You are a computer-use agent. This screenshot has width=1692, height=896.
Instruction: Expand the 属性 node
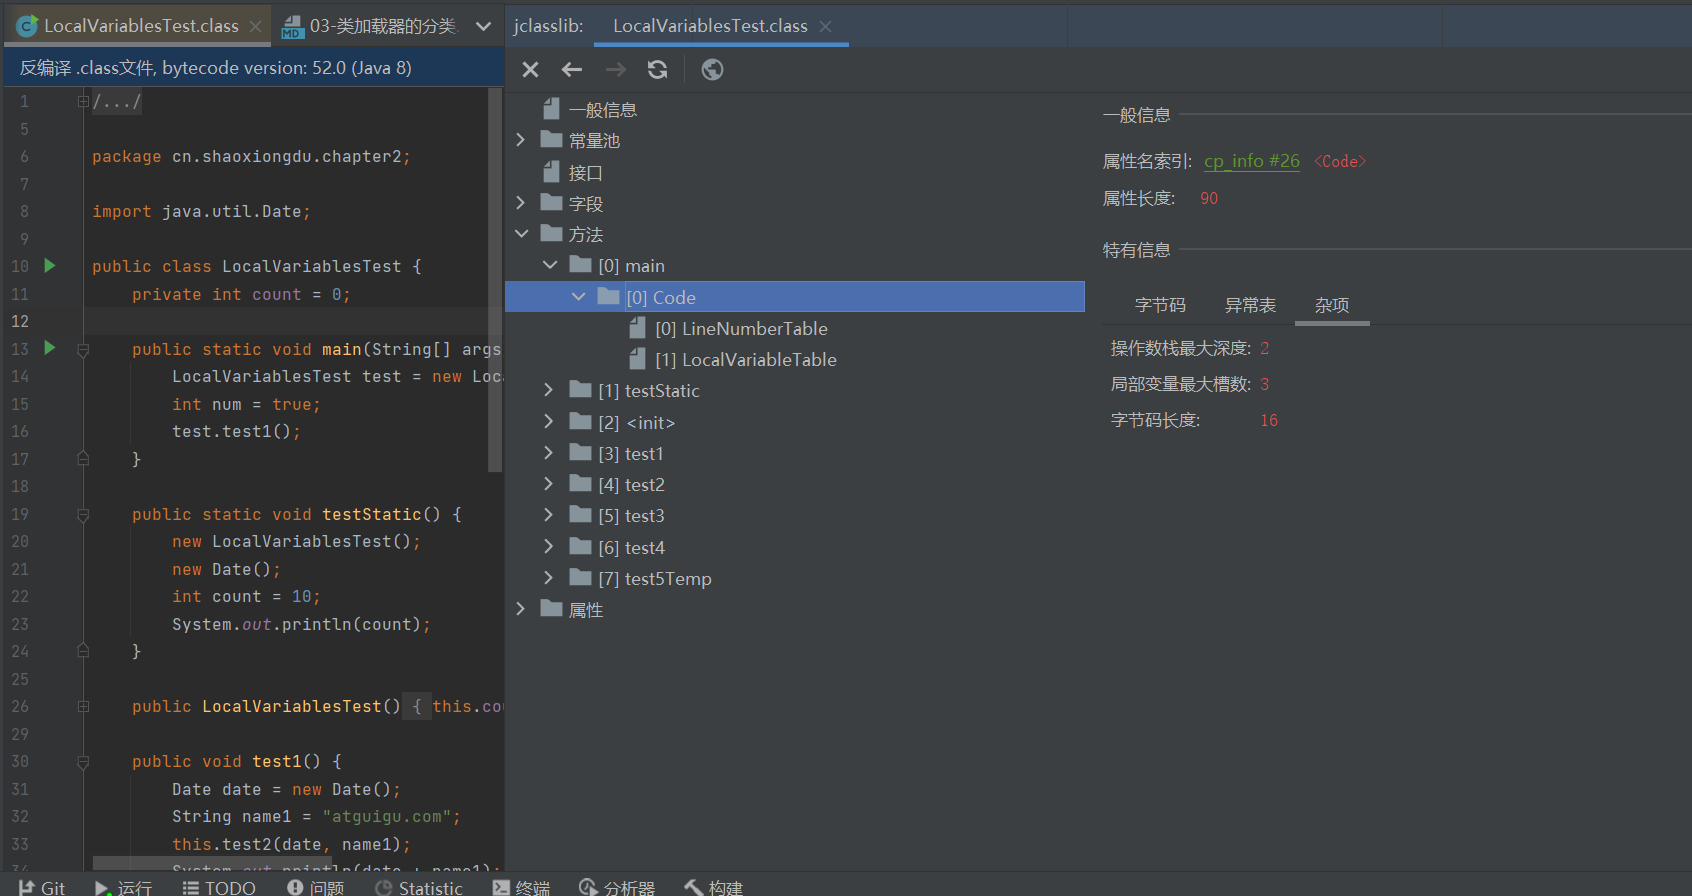click(x=521, y=609)
